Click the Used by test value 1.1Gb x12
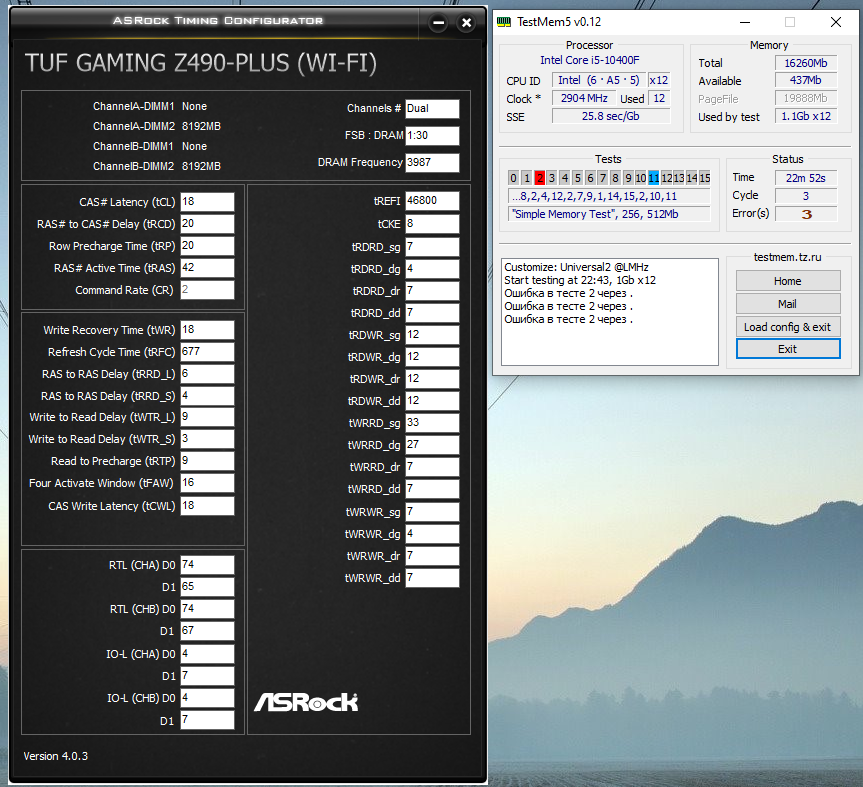The image size is (863, 787). click(x=806, y=116)
